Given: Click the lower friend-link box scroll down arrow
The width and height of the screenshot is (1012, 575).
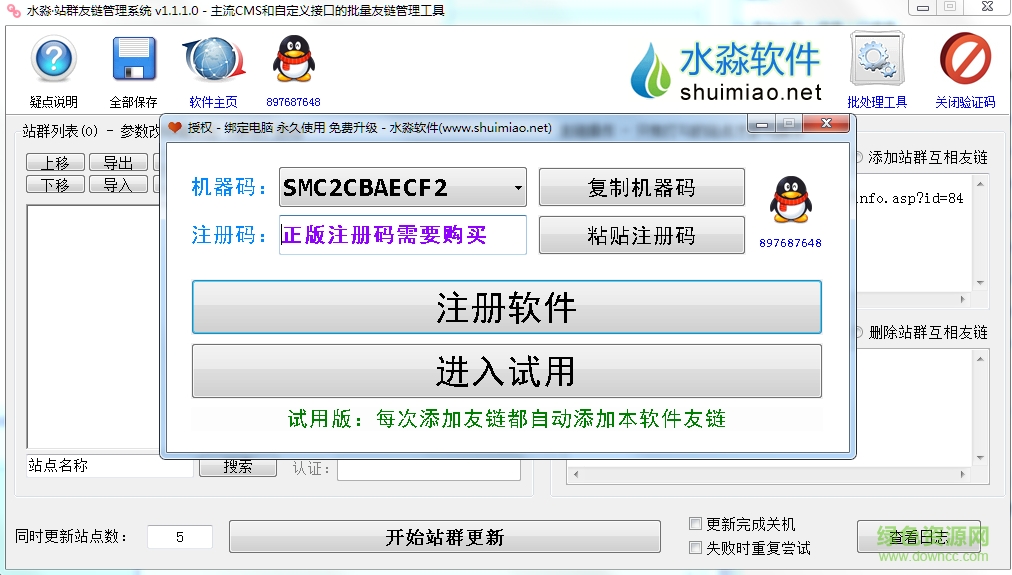Looking at the screenshot, I should [x=980, y=458].
